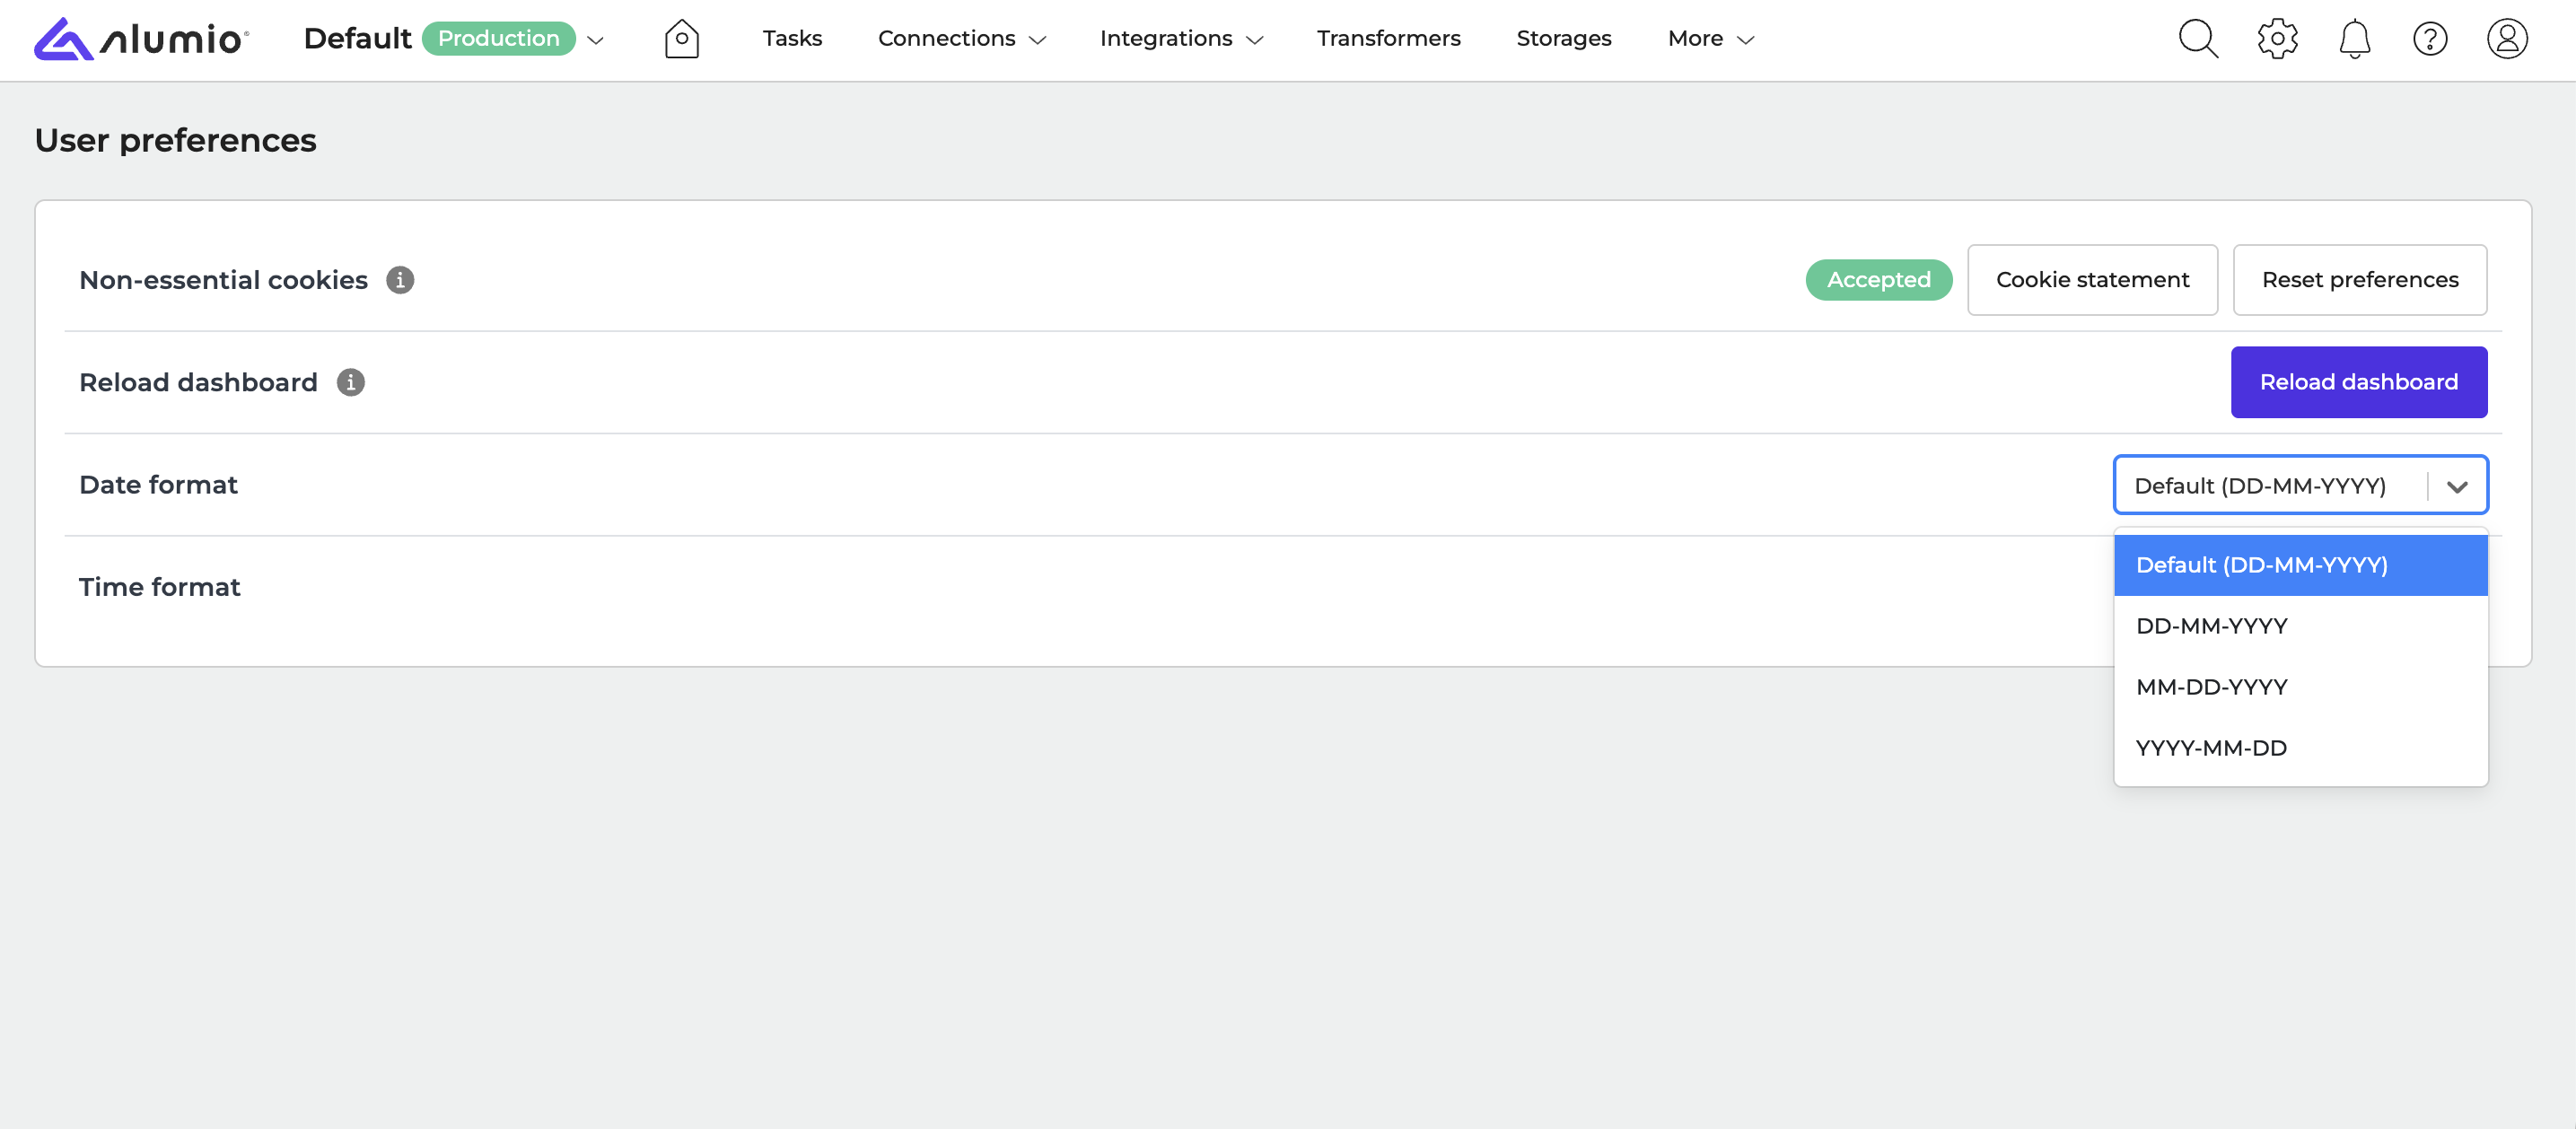
Task: Open the More menu
Action: (1710, 39)
